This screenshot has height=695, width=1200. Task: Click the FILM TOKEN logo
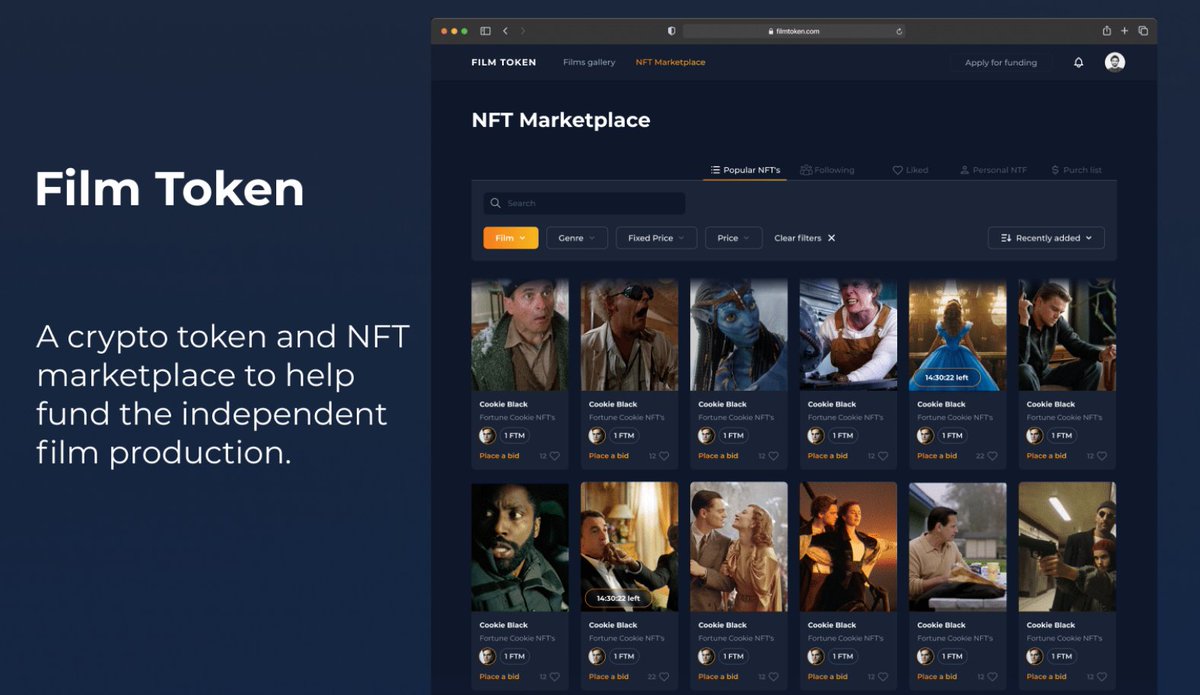click(x=504, y=62)
